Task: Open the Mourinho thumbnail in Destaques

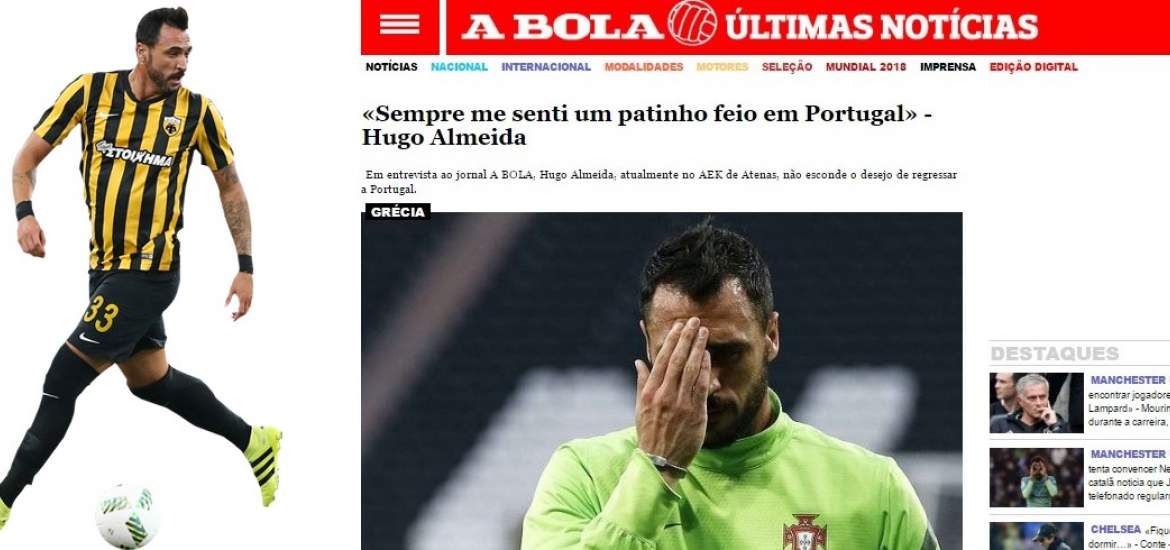Action: 1036,403
